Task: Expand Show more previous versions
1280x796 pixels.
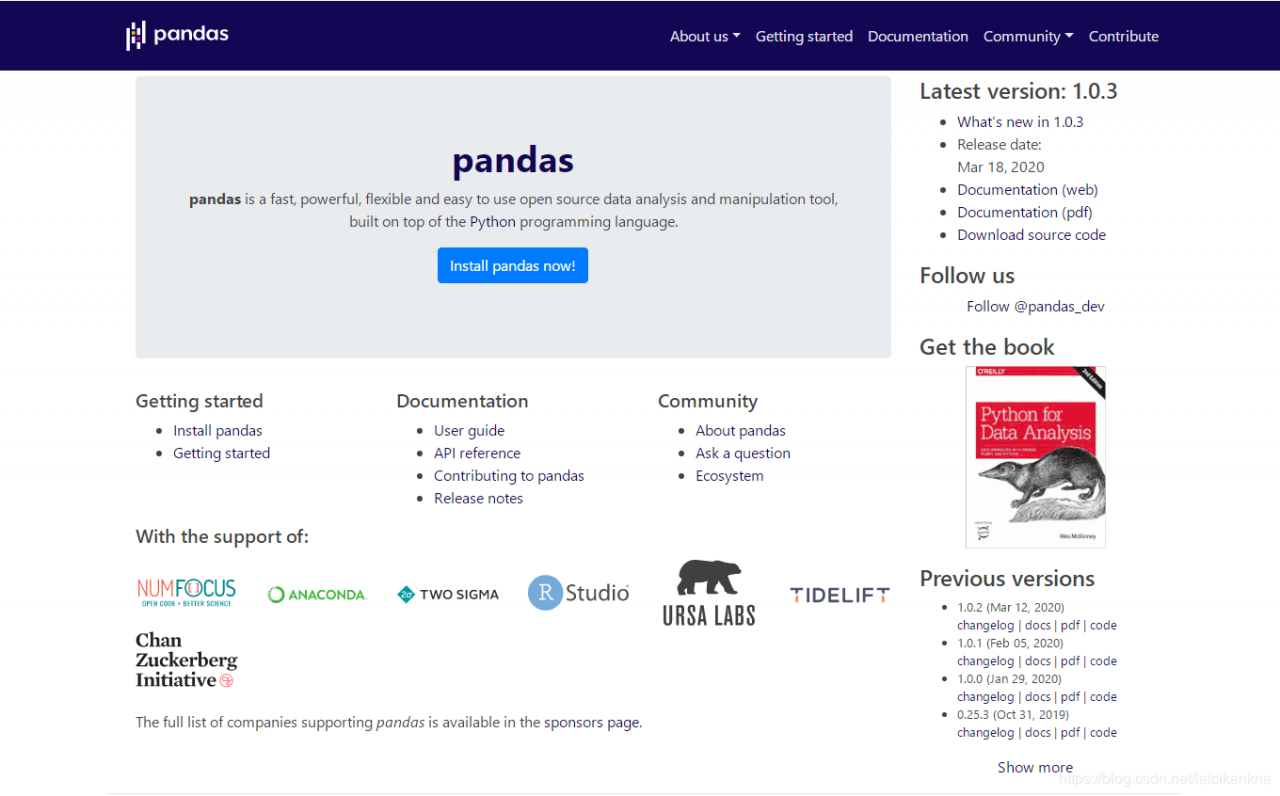Action: pos(1035,767)
